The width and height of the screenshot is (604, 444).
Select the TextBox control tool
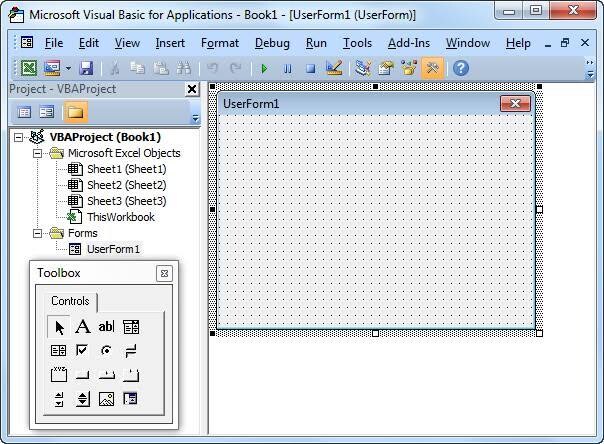106,327
